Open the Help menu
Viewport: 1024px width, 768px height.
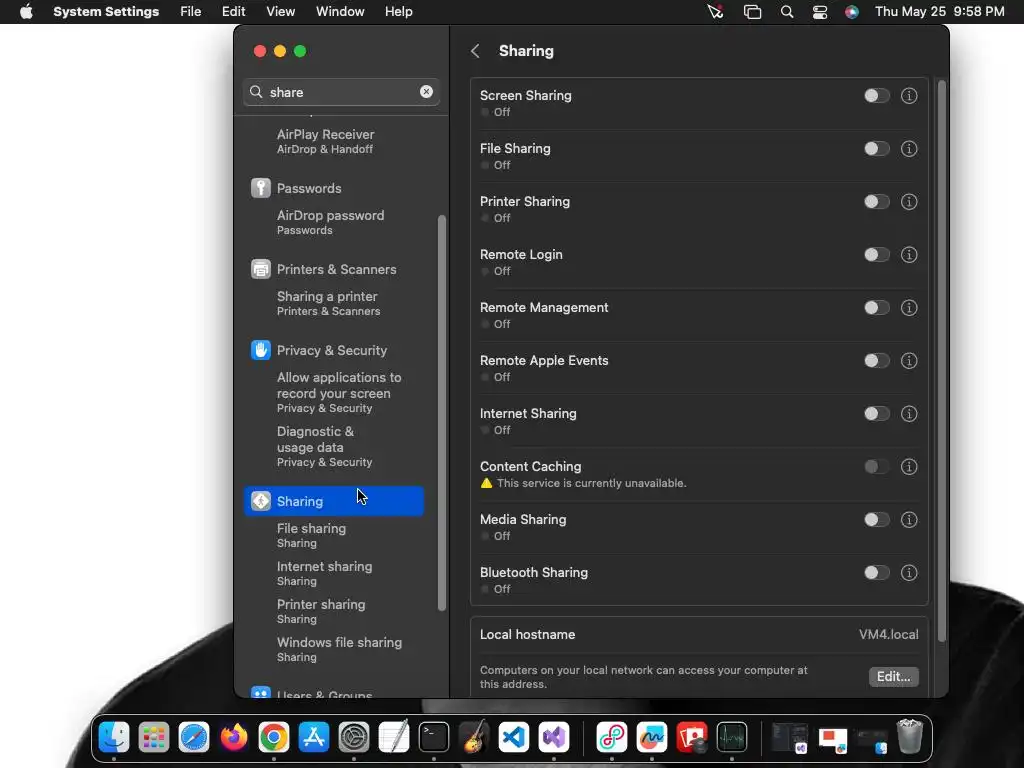point(398,12)
